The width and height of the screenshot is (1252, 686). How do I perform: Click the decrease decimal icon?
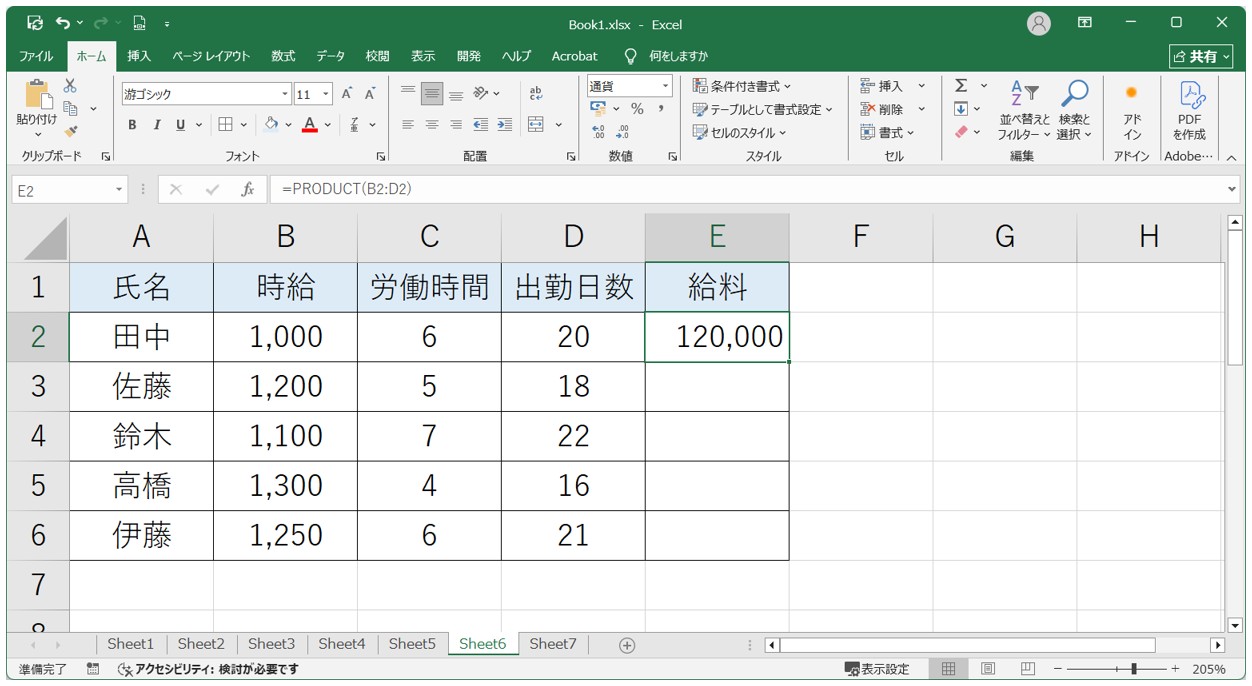coord(623,132)
